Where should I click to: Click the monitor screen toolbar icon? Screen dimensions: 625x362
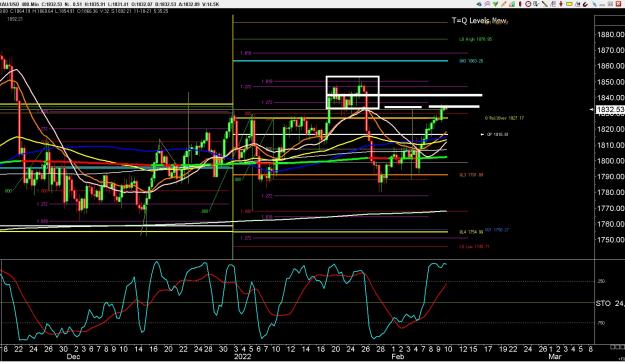578,4
